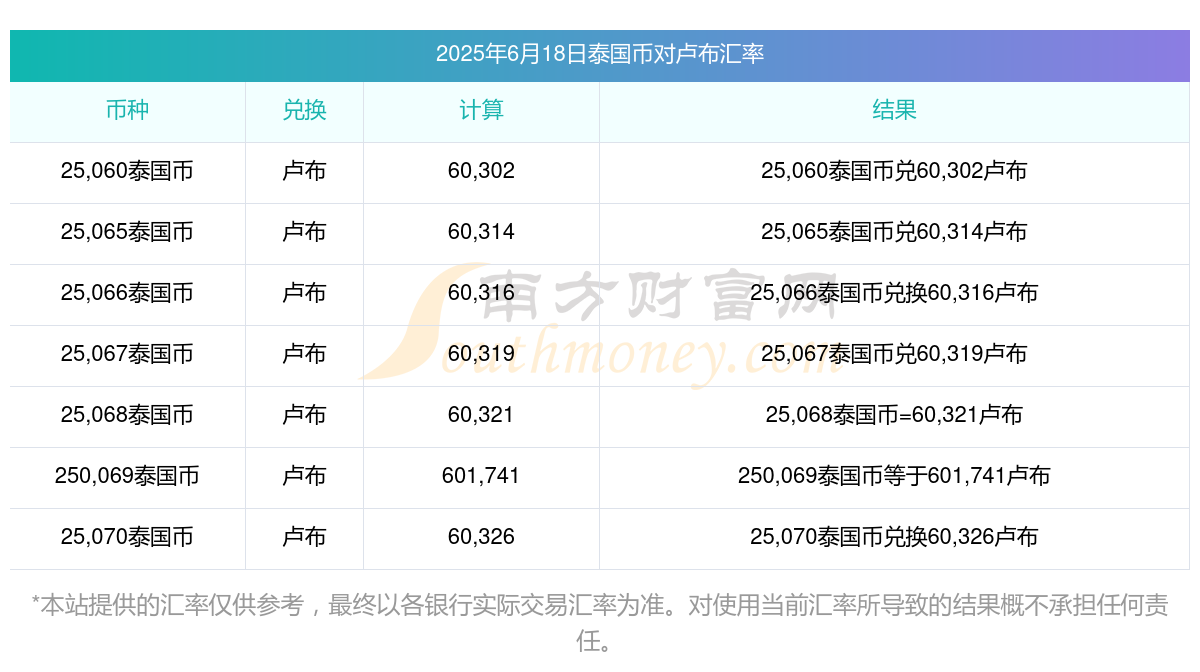
Task: Click the value 60,302
Action: pos(481,171)
